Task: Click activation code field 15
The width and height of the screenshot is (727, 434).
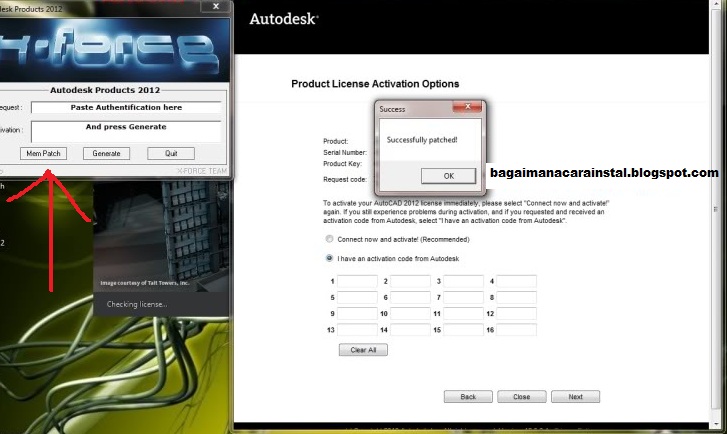Action: coord(464,330)
